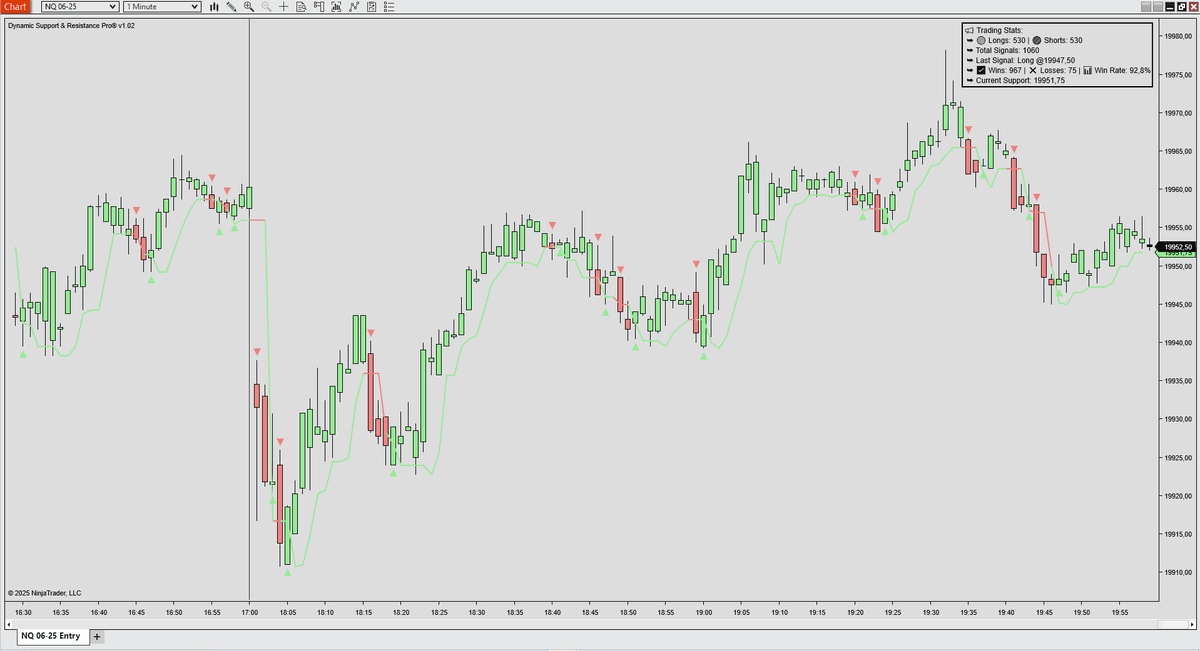Open the Strategies icon in toolbar
This screenshot has height=651, width=1200.
[x=353, y=7]
